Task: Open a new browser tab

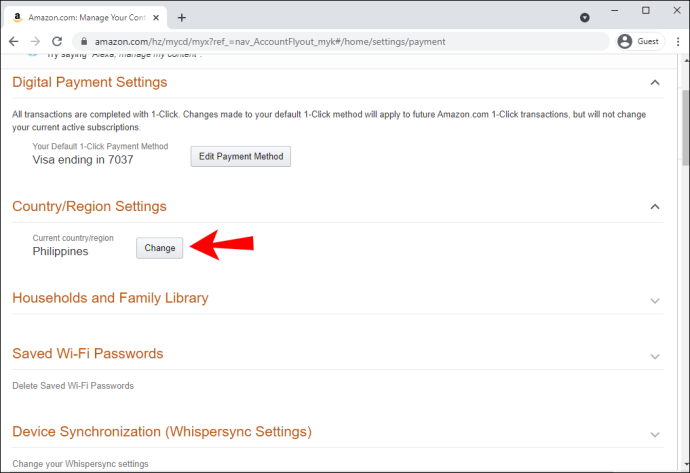Action: [x=182, y=18]
